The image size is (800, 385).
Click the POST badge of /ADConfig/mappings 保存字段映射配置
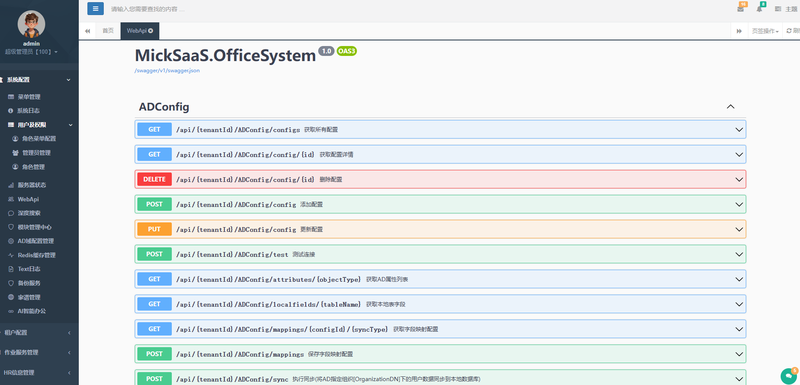155,354
